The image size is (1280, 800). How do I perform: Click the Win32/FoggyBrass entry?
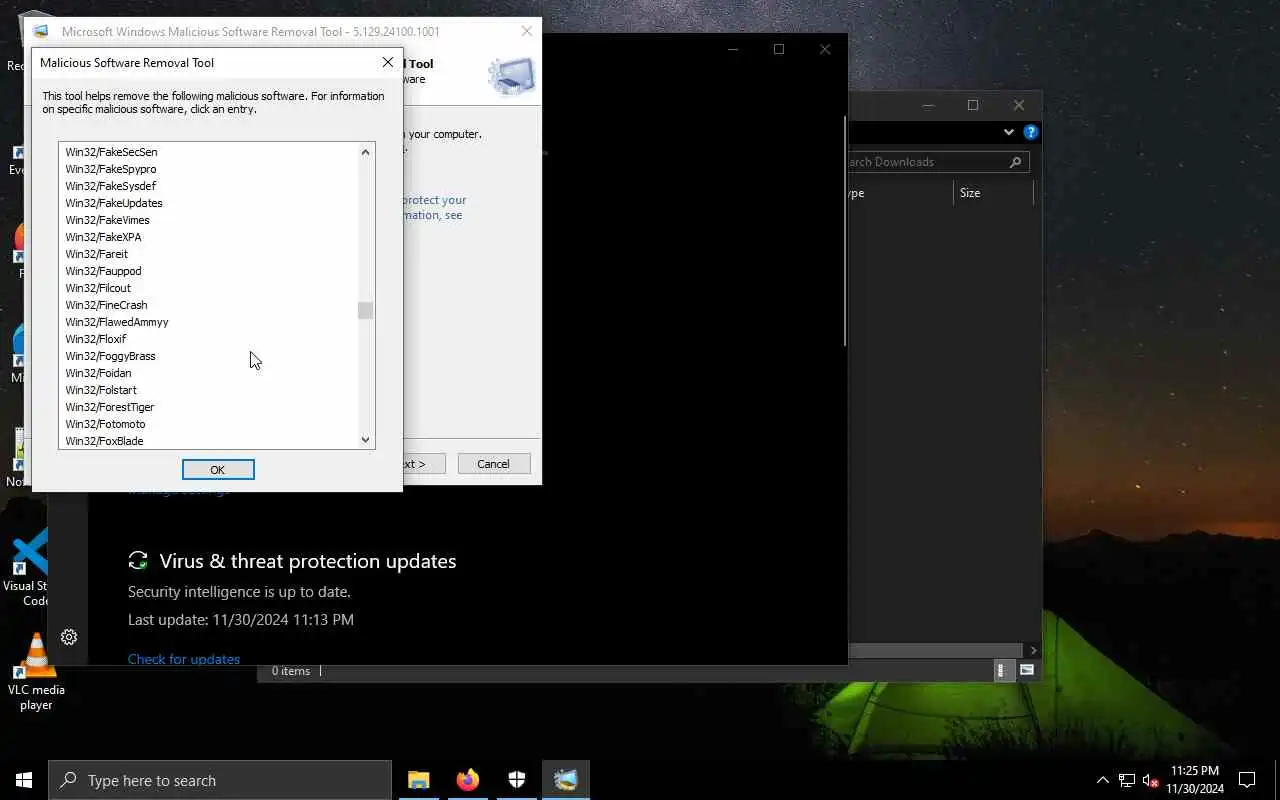(110, 356)
